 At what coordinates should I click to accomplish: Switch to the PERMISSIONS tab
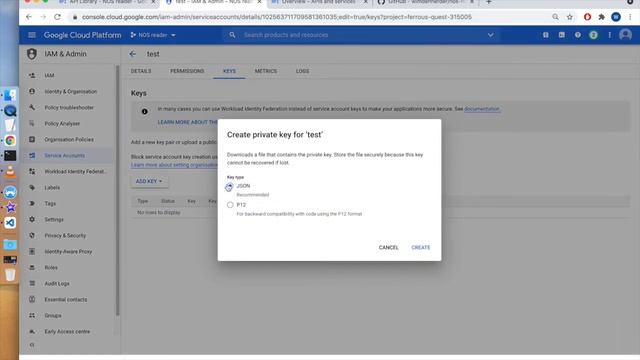pos(187,71)
